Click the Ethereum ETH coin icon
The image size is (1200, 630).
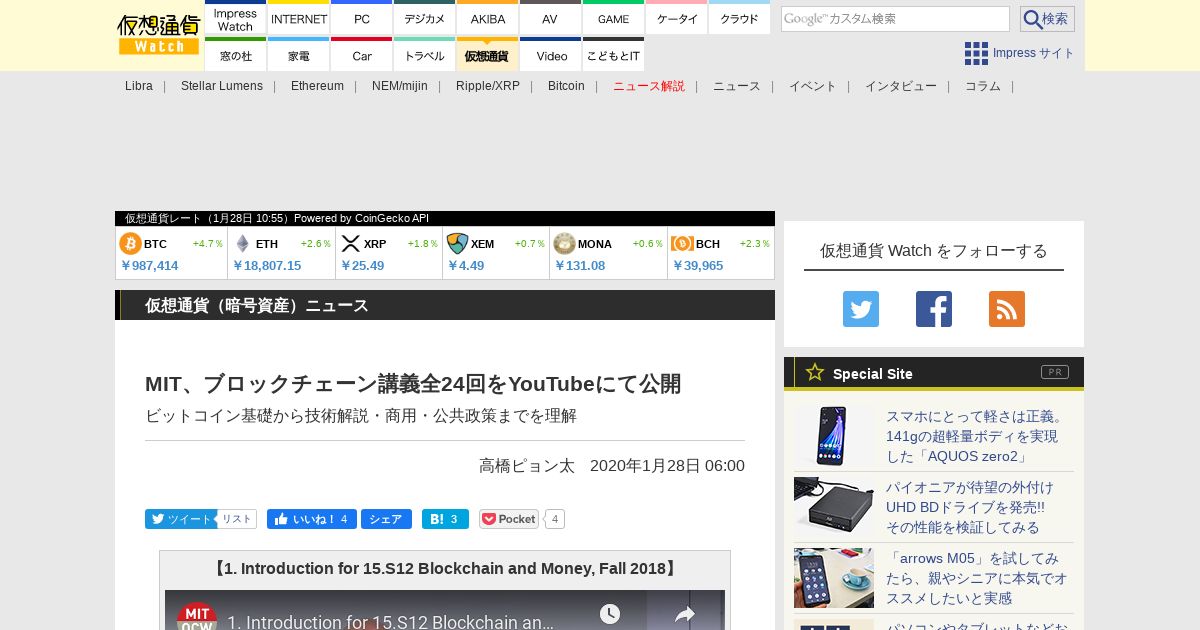click(242, 244)
